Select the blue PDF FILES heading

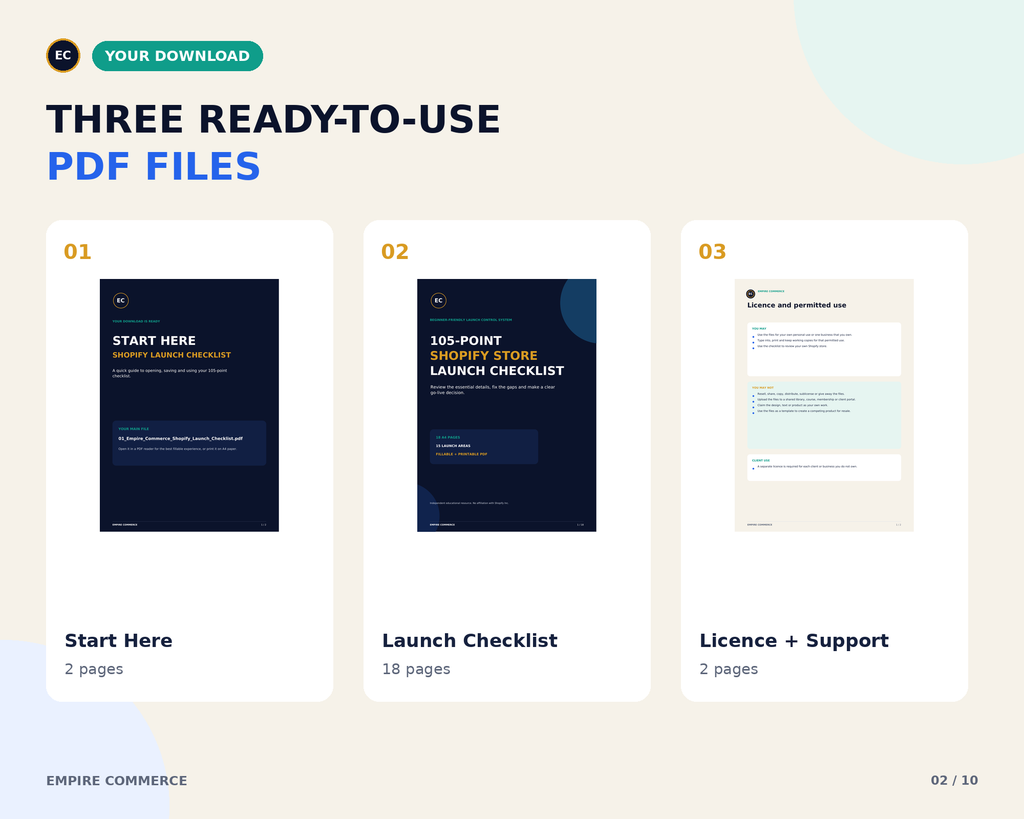point(153,166)
